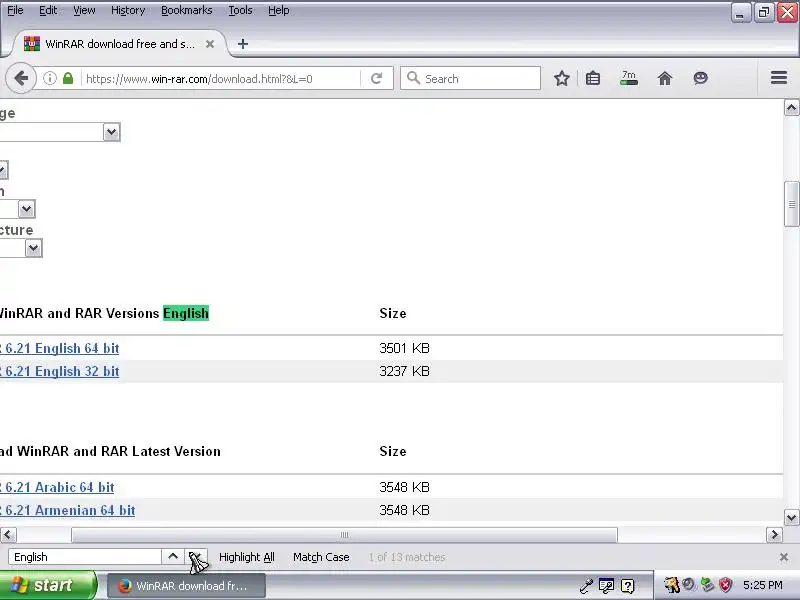Click the 3501 KB size value
This screenshot has width=800, height=600.
point(404,348)
